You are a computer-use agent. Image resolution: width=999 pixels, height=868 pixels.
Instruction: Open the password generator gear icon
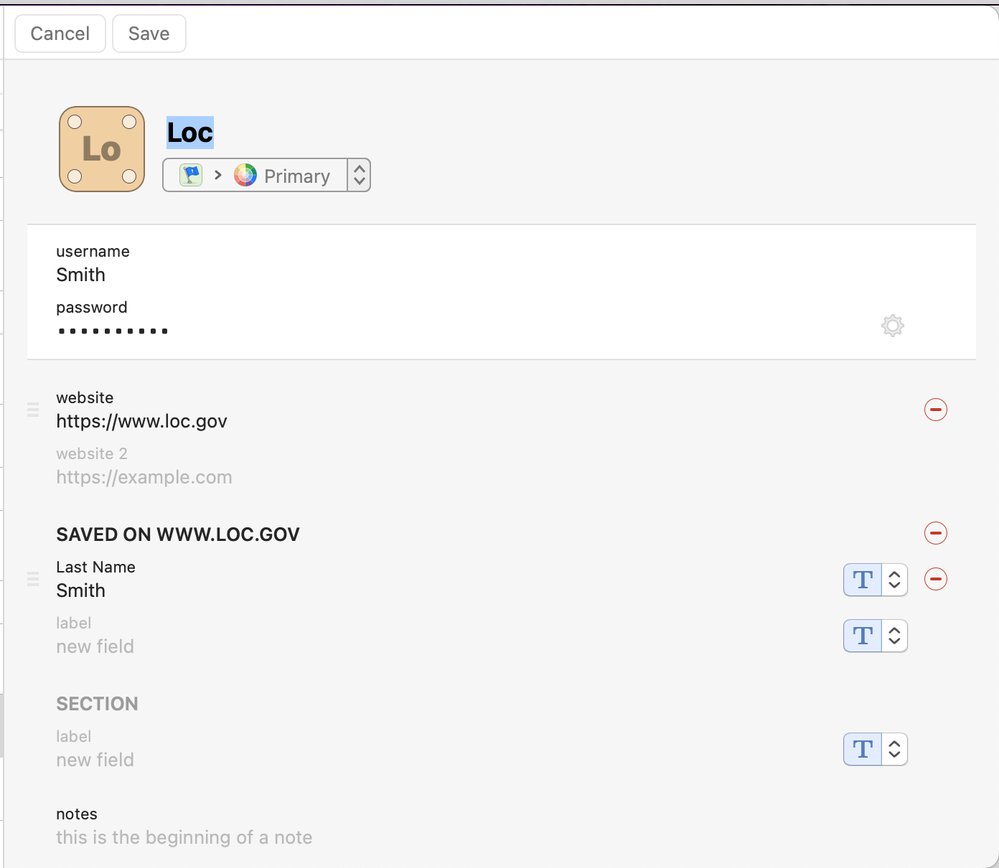pos(892,326)
